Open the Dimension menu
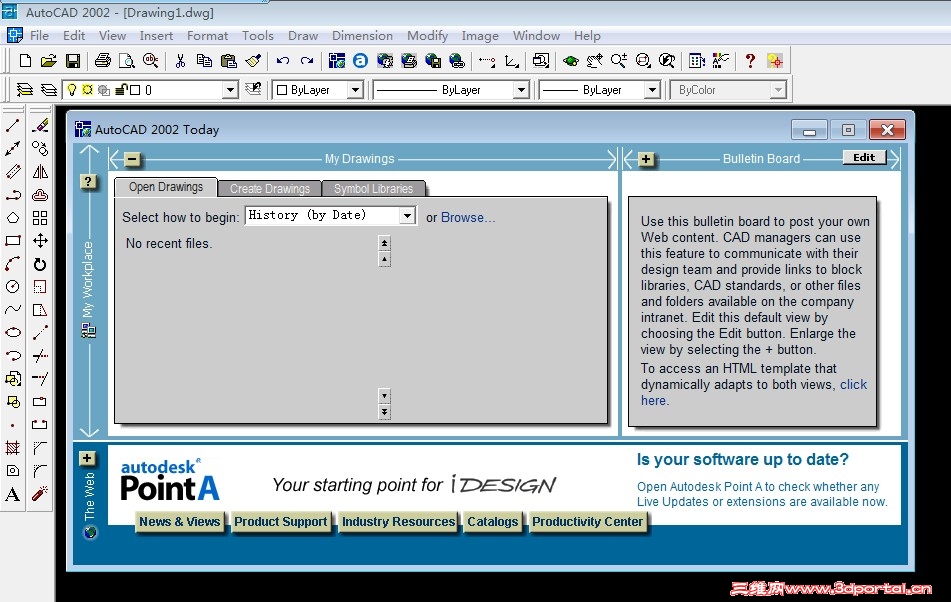This screenshot has height=602, width=951. coord(362,36)
